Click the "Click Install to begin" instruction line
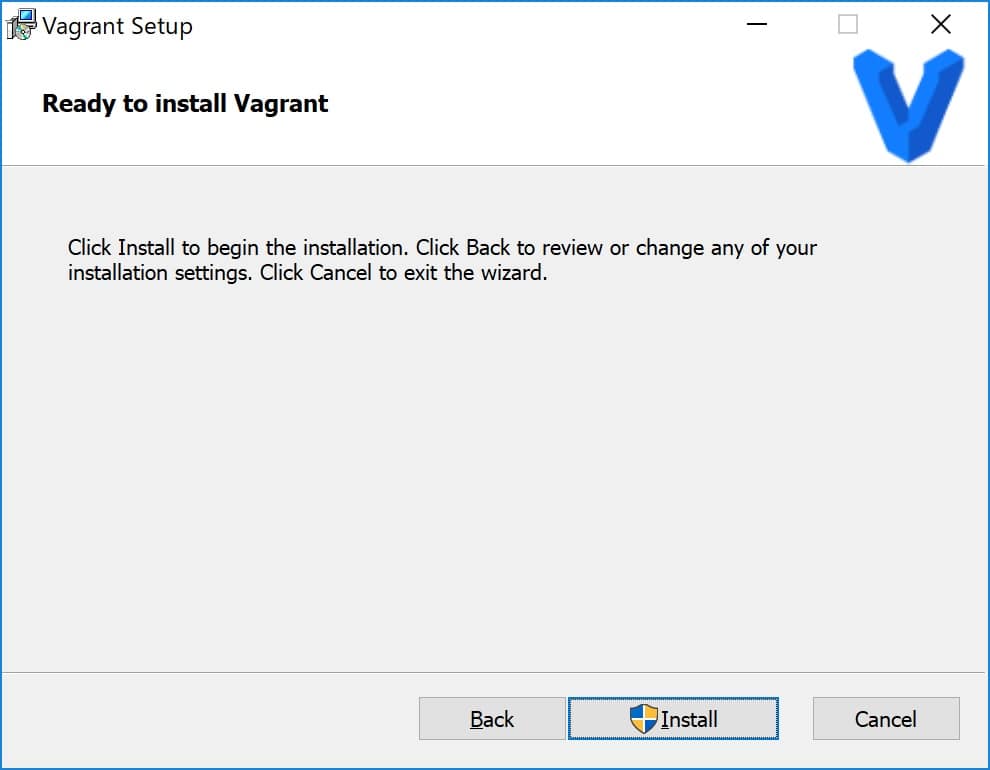990x770 pixels. (442, 247)
